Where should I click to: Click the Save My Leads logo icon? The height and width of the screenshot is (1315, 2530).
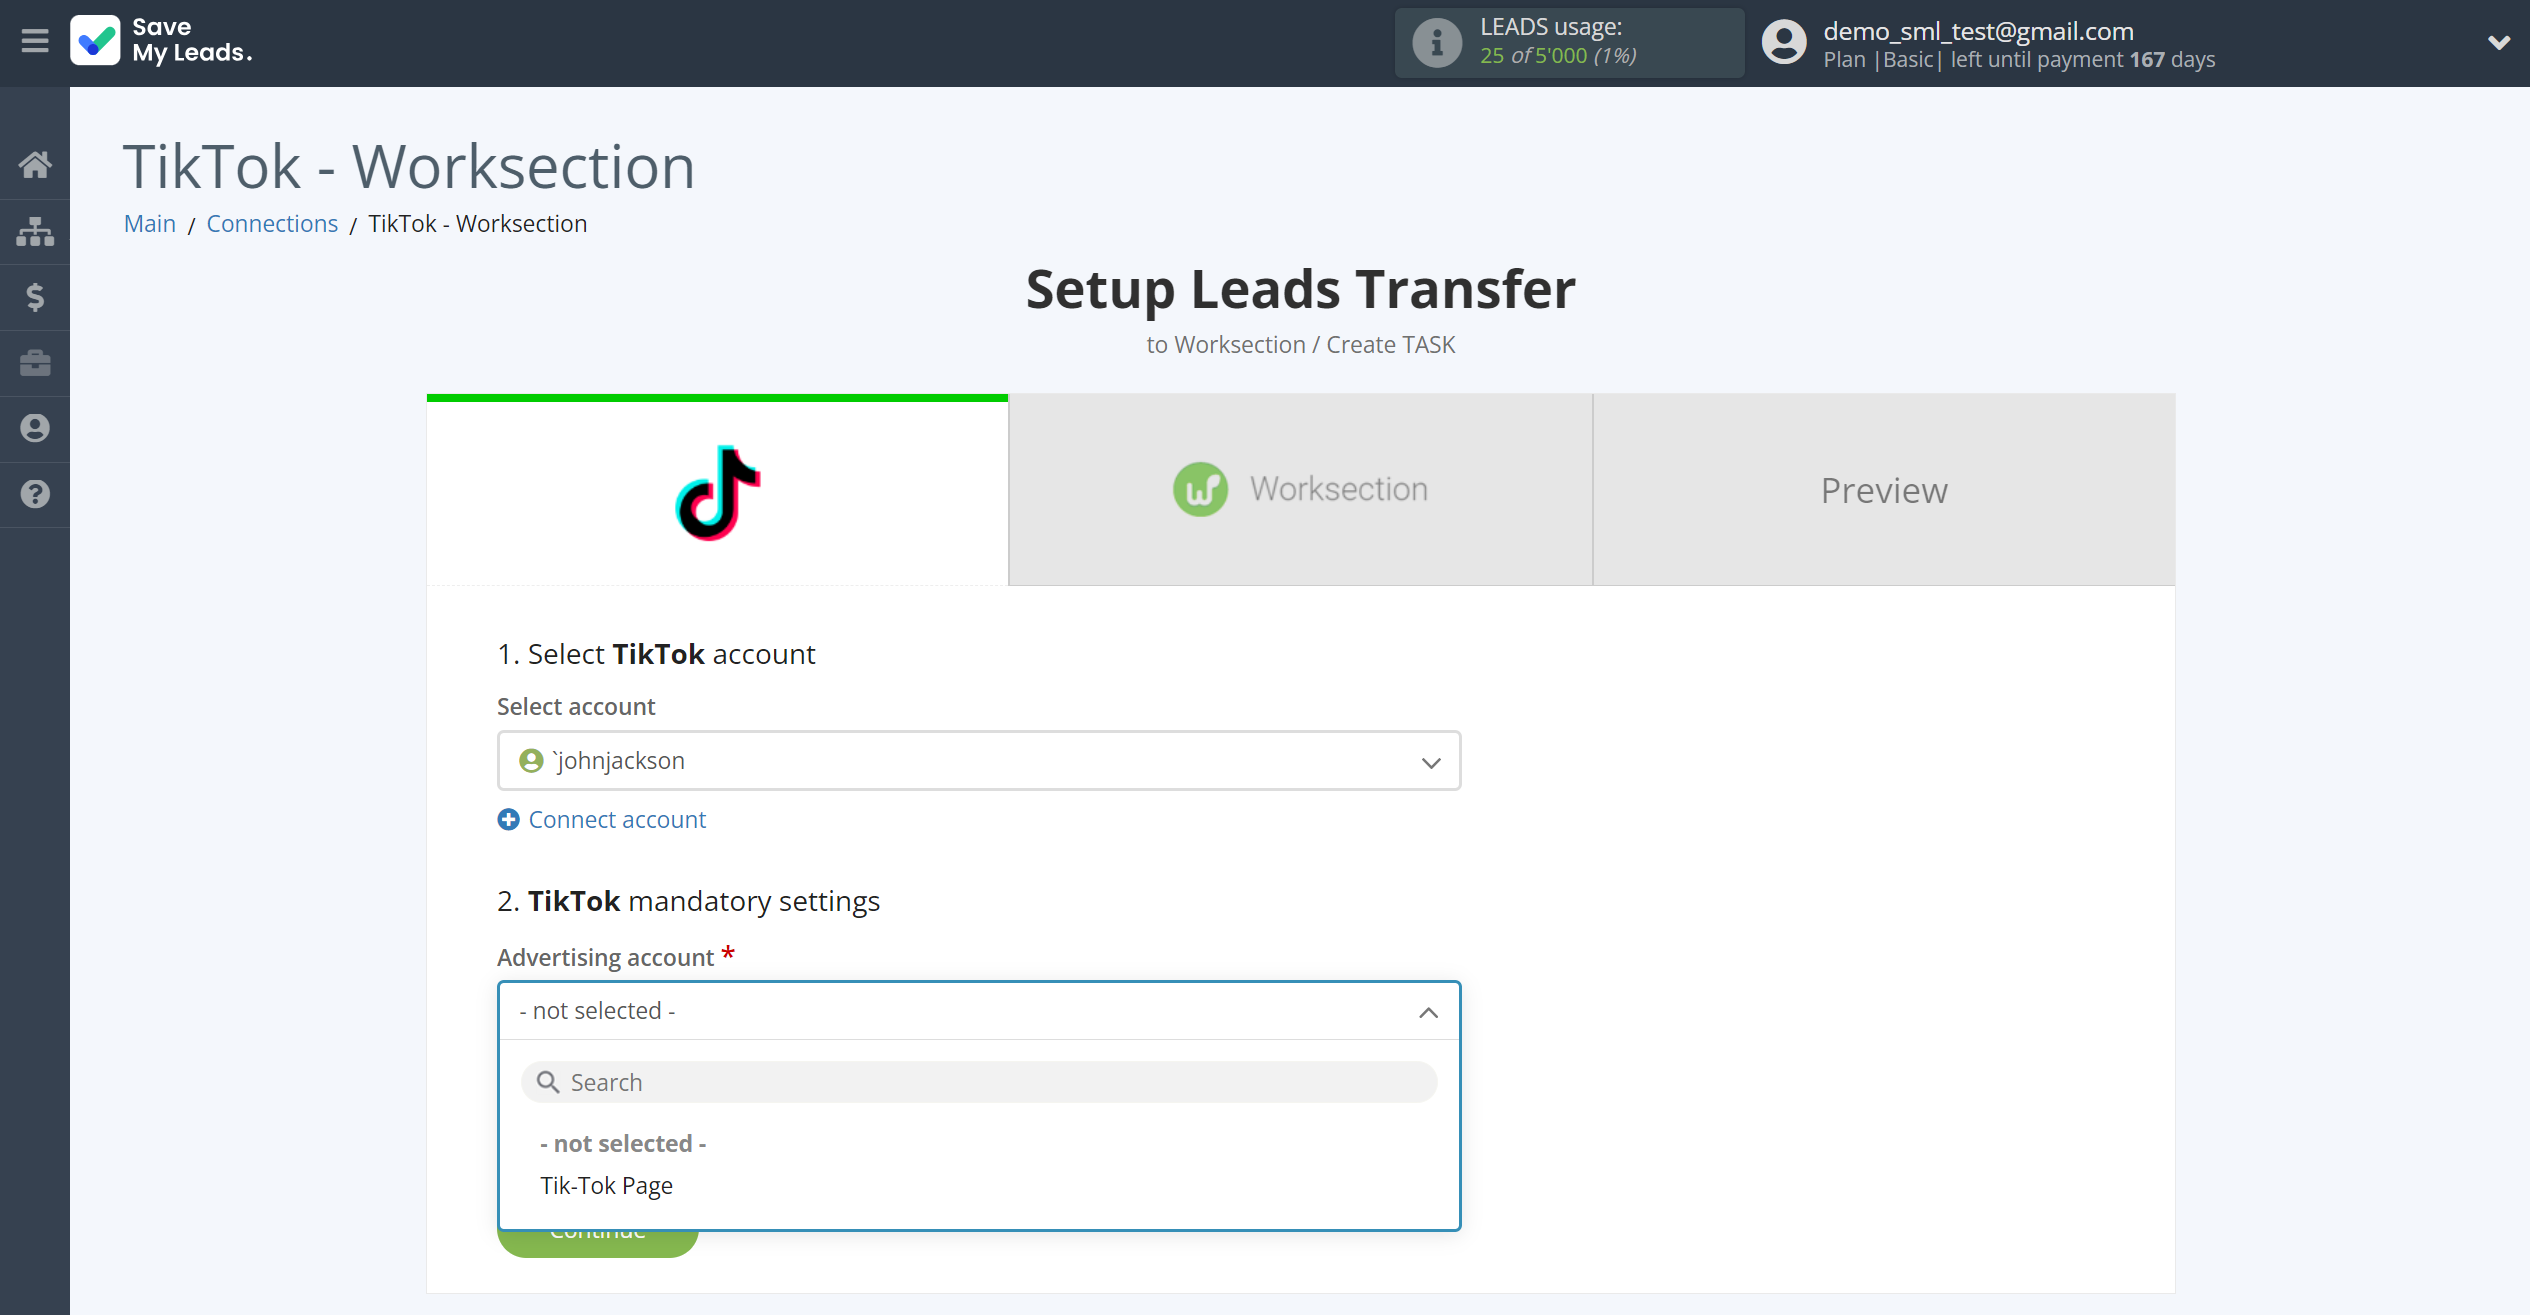pos(94,40)
